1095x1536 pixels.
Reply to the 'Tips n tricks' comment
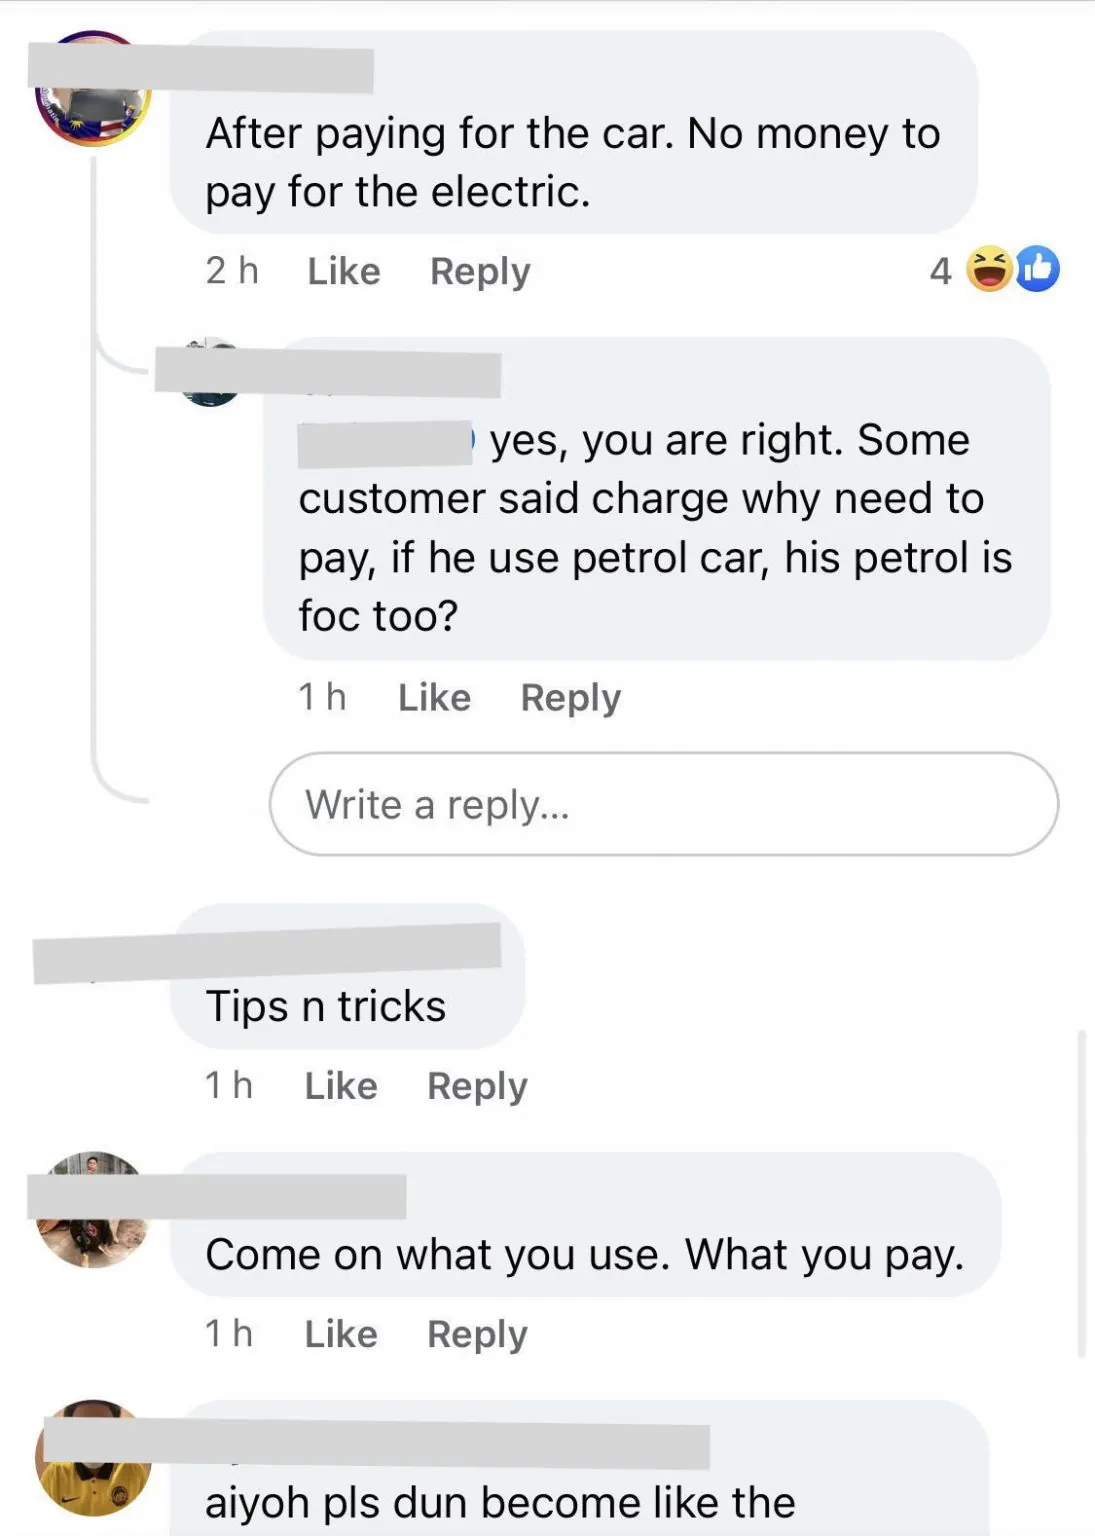click(x=477, y=1087)
